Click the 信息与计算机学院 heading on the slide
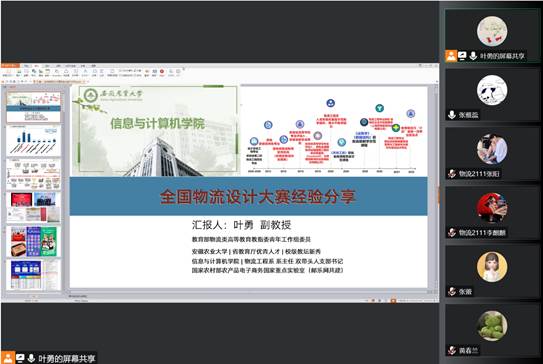The height and width of the screenshot is (364, 543). pyautogui.click(x=158, y=123)
